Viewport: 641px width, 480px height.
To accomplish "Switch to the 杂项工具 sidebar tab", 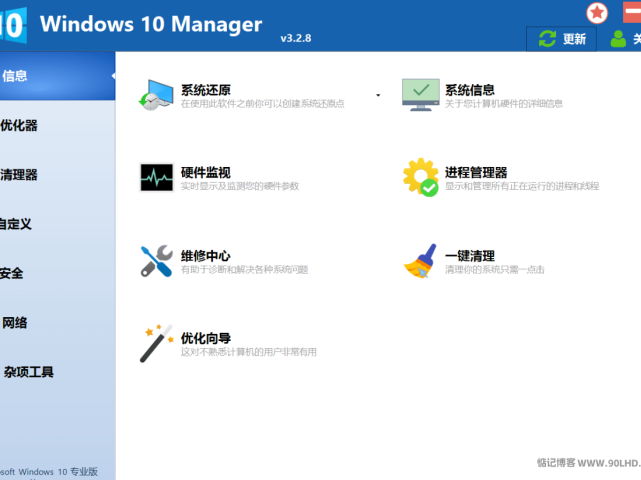I will tap(58, 372).
